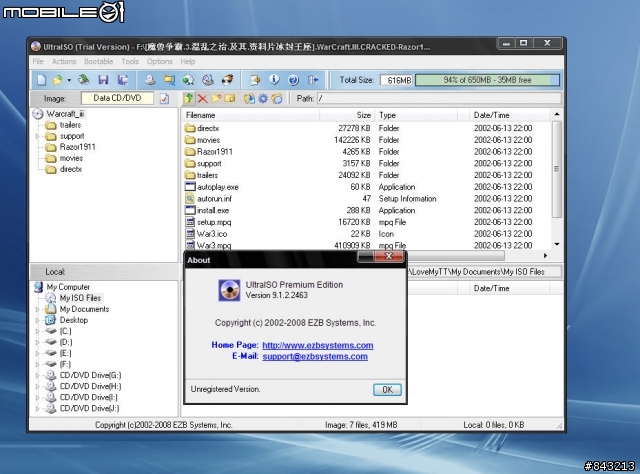This screenshot has height=474, width=640.
Task: Click the Path input field
Action: 439,98
